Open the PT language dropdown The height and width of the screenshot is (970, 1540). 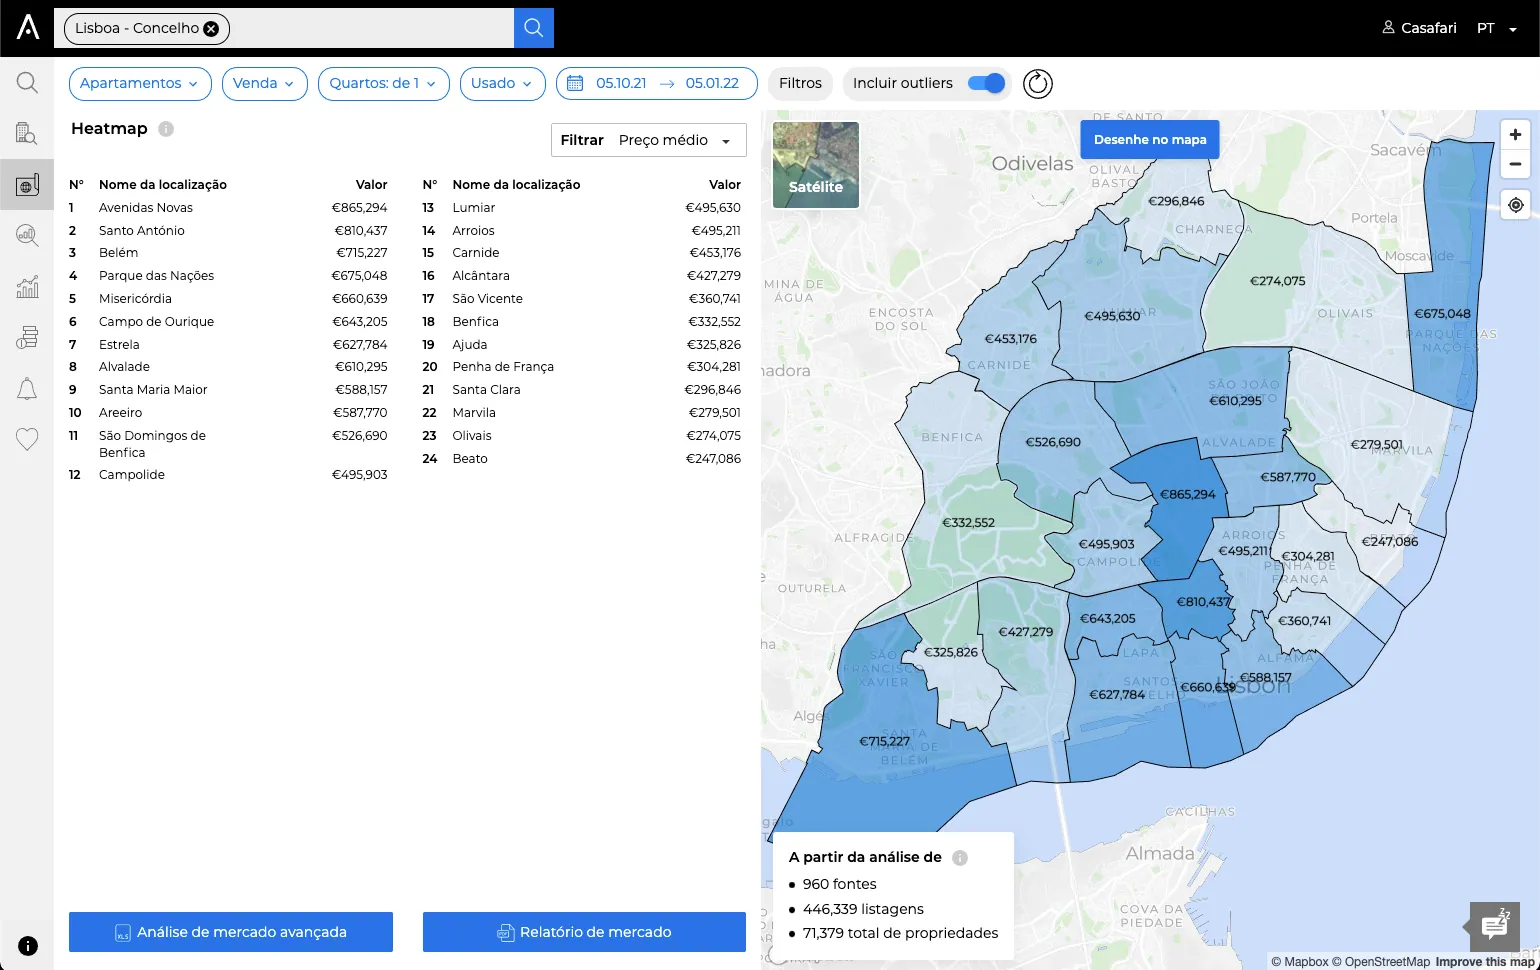1497,28
